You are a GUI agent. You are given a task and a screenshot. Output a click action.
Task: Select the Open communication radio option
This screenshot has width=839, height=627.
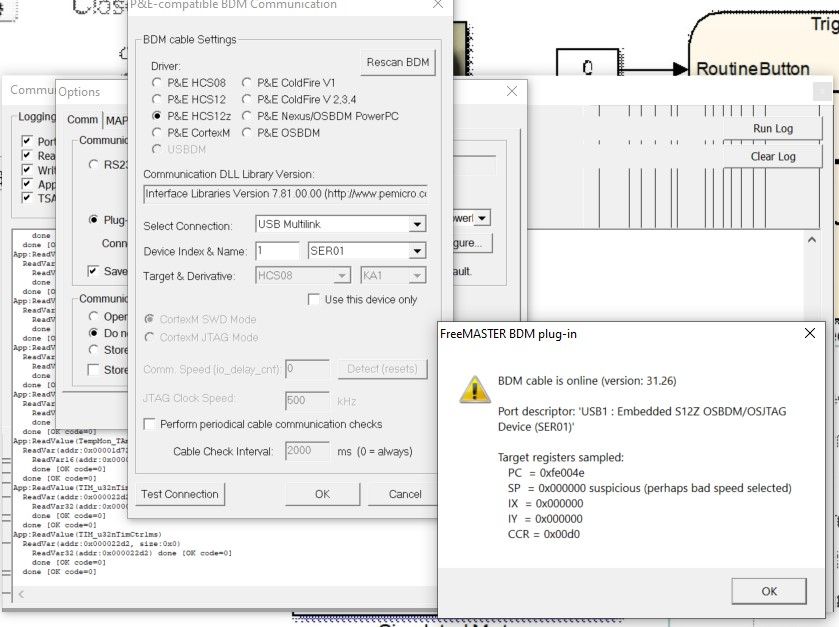(x=93, y=317)
